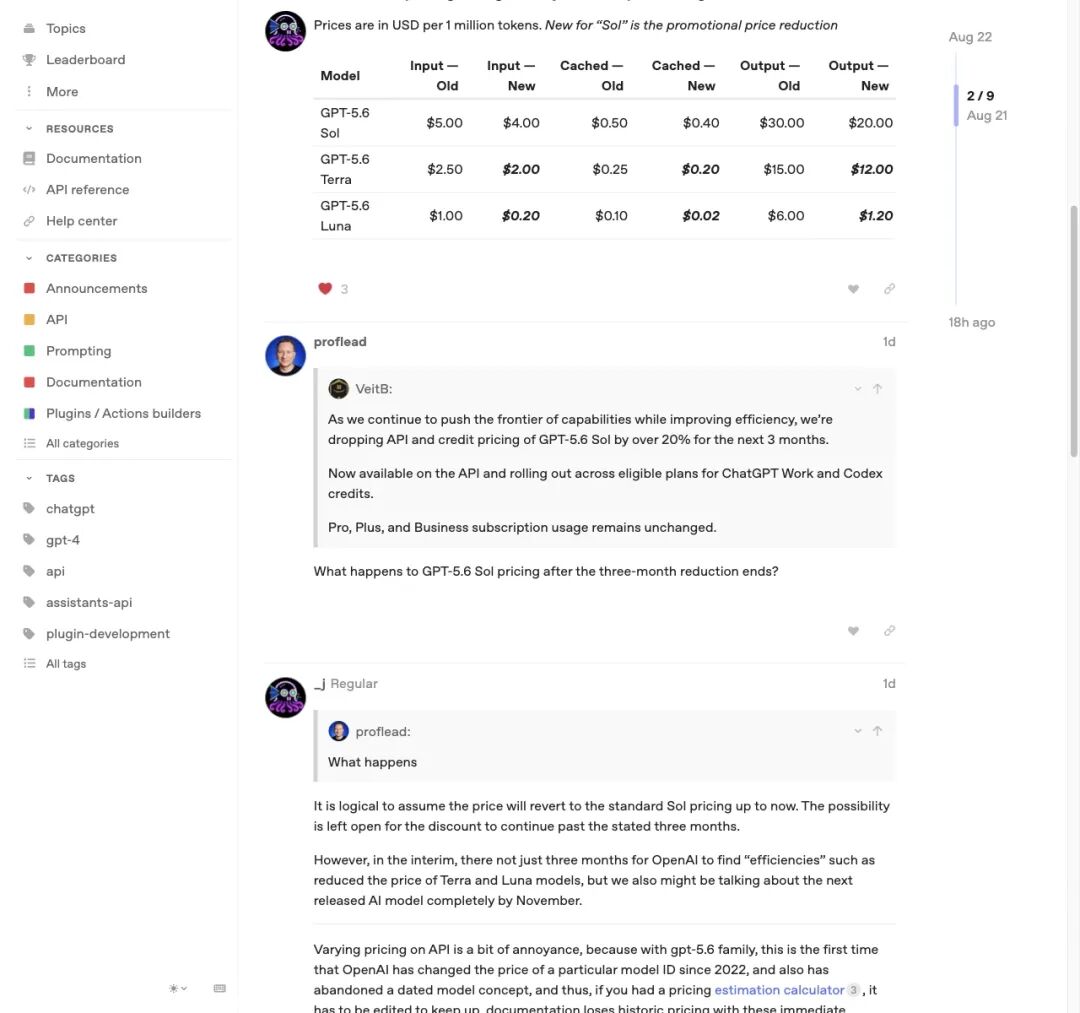Screen dimensions: 1080x1013
Task: Click the chatgpt tag icon
Action: (29, 508)
